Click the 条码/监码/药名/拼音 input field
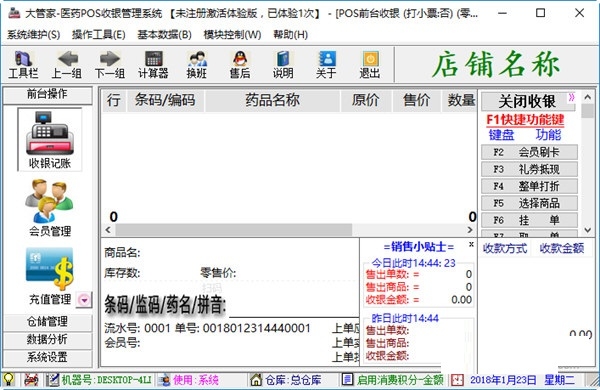 point(294,306)
